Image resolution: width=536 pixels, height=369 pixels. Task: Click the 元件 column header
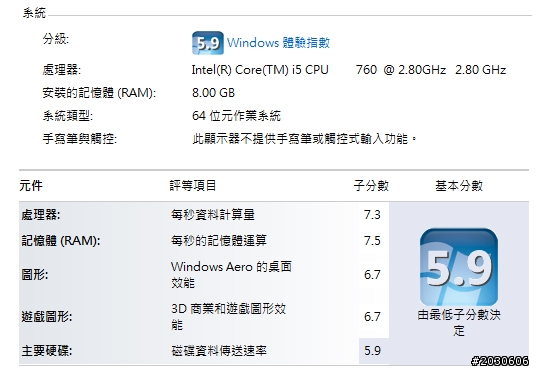point(31,186)
